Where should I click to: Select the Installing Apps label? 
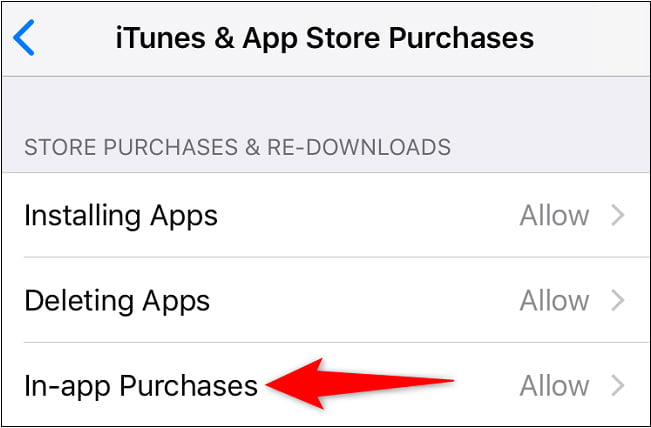(x=121, y=216)
